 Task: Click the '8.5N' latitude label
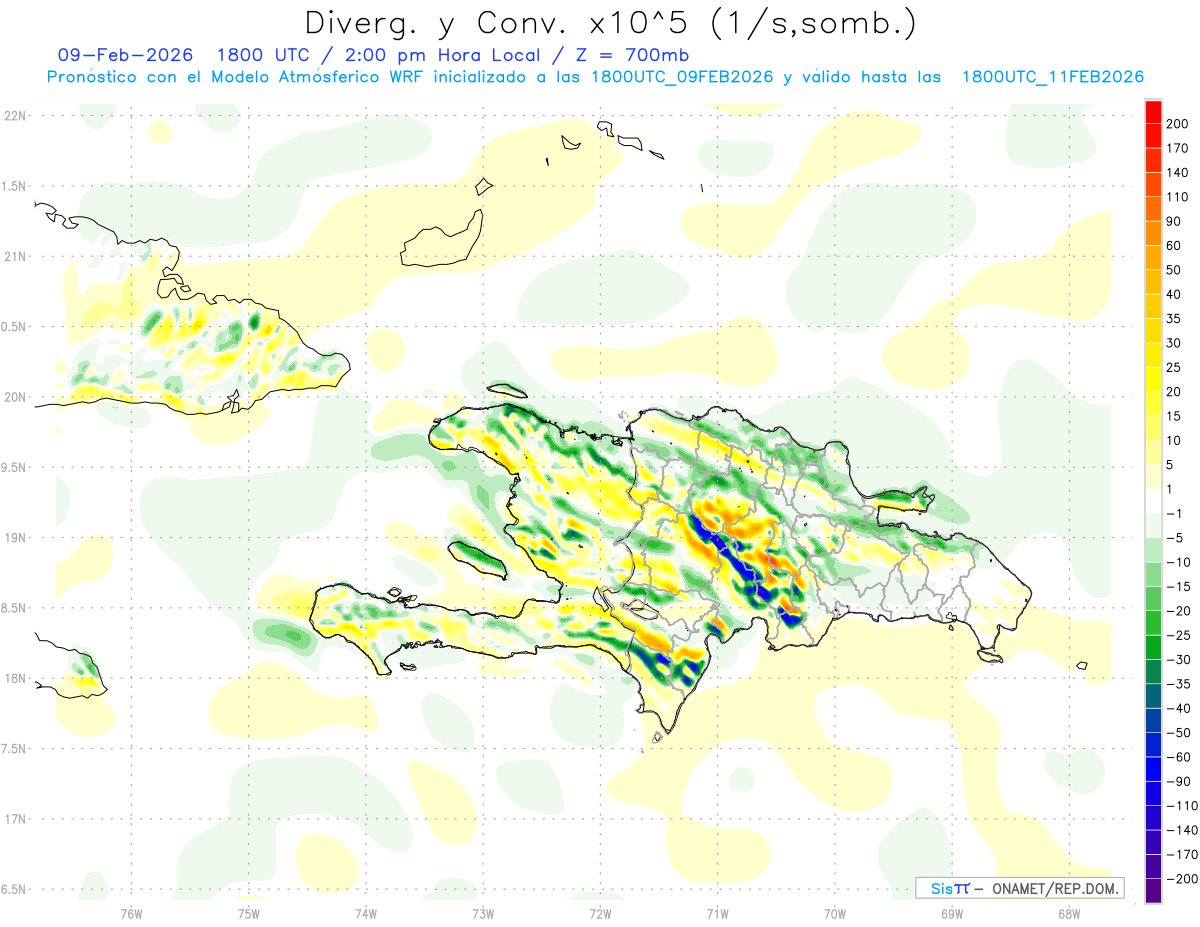click(15, 608)
